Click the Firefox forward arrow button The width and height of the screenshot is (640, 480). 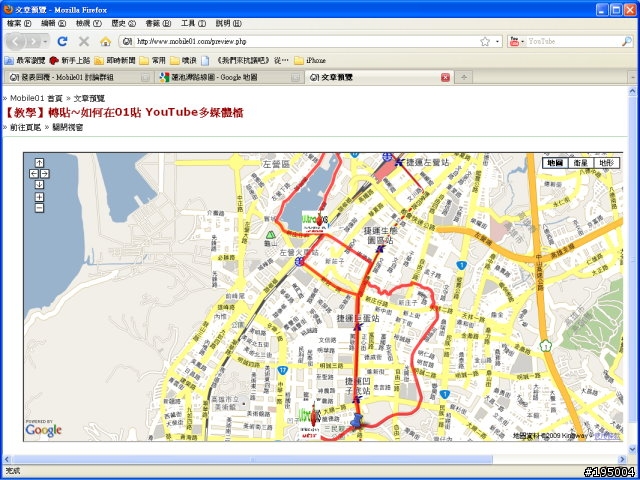33,42
